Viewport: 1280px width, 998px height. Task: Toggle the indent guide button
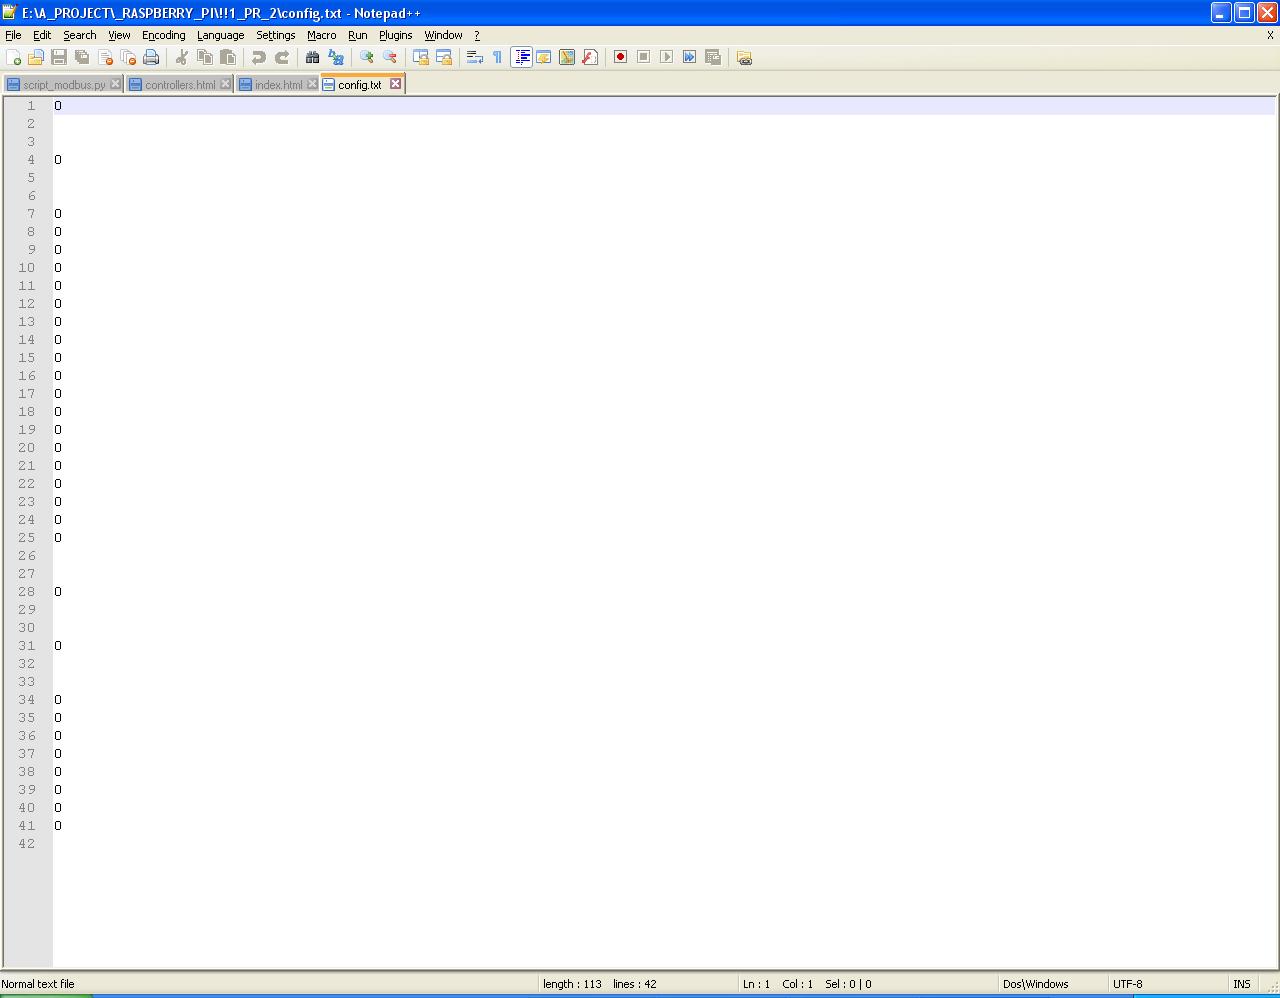[x=521, y=57]
